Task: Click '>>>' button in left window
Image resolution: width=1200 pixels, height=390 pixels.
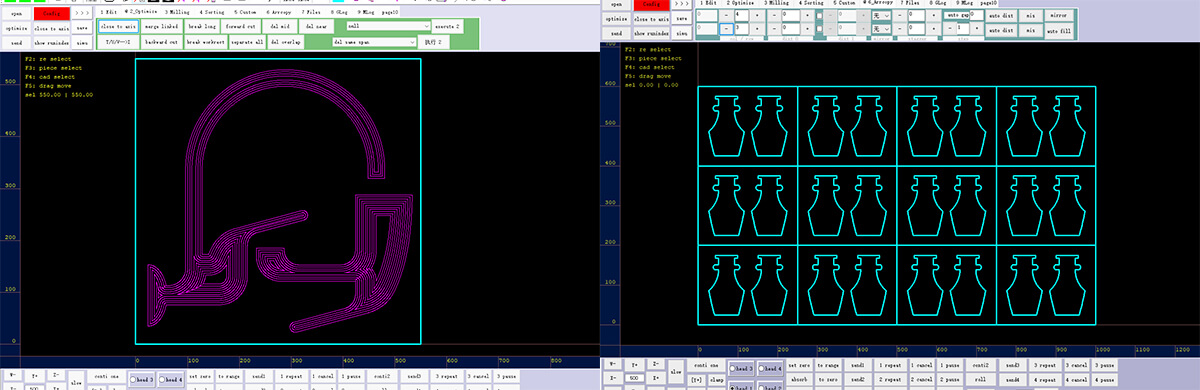Action: (x=82, y=13)
